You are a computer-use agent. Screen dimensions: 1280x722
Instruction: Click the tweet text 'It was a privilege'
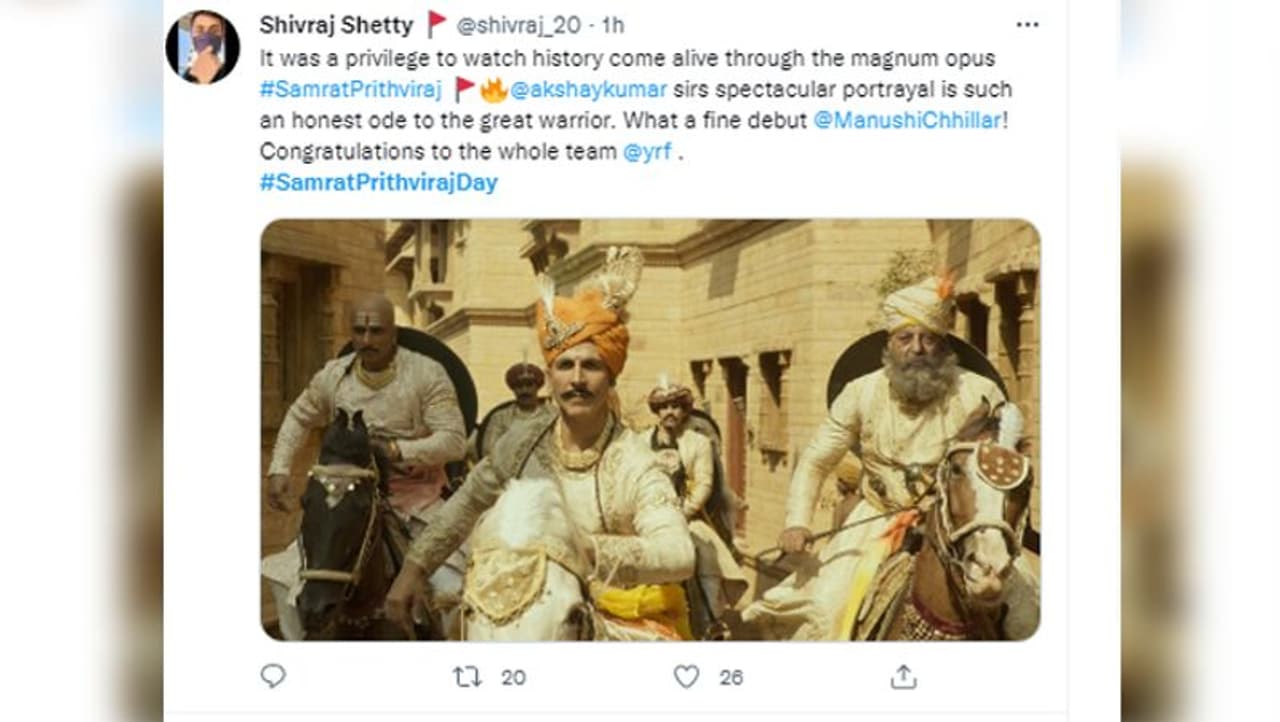[330, 58]
